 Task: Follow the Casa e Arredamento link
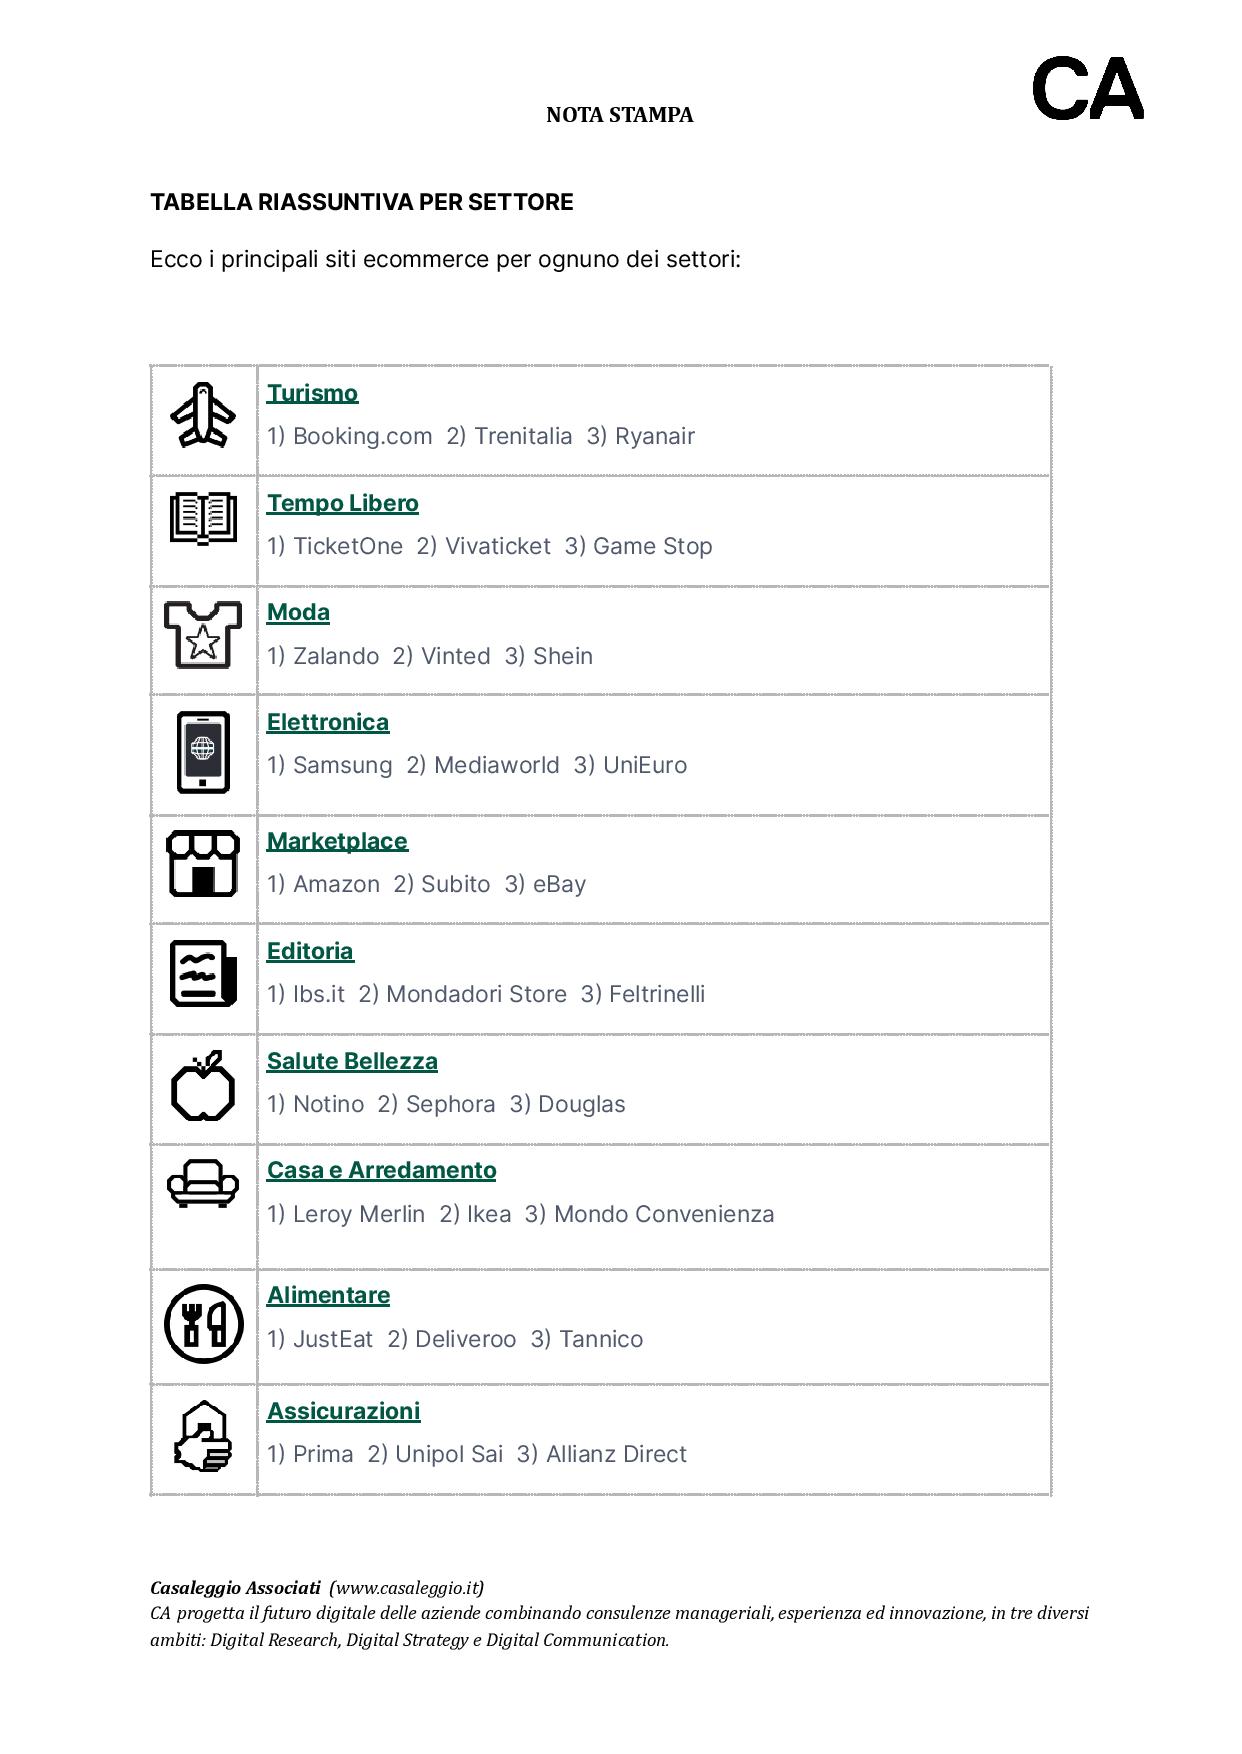(381, 1170)
